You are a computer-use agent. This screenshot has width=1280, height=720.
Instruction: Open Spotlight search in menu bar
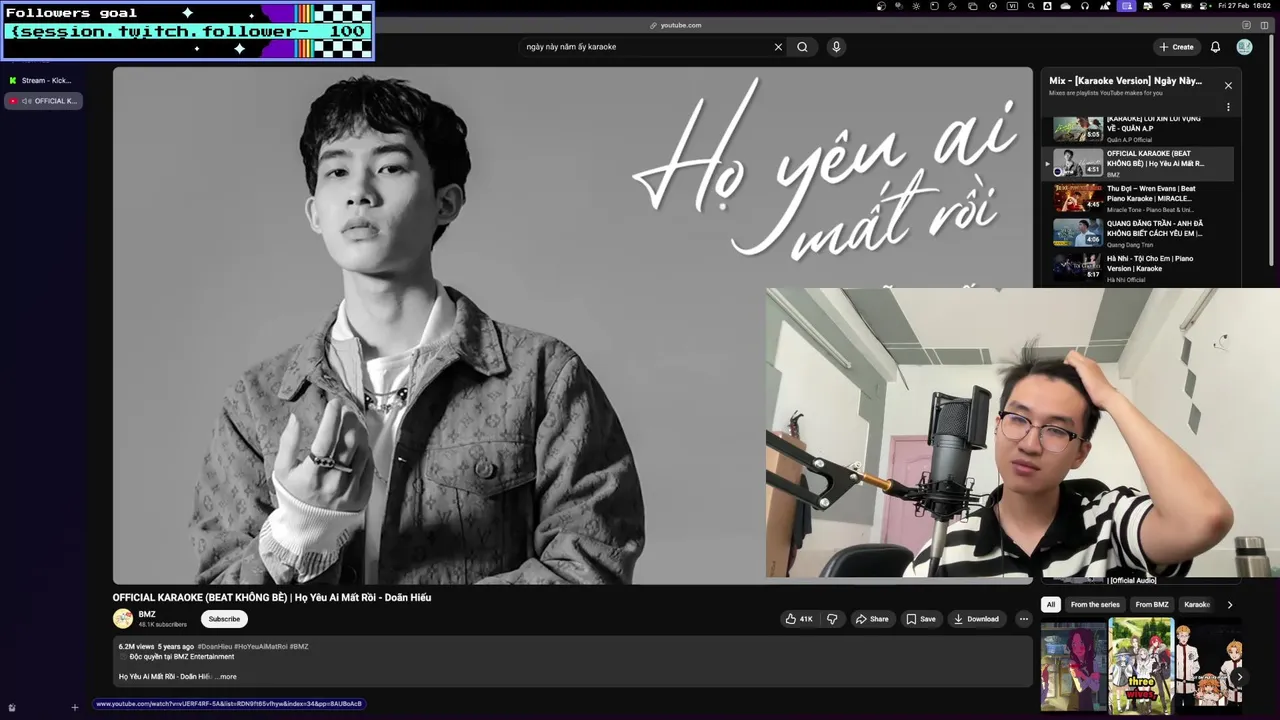1032,6
